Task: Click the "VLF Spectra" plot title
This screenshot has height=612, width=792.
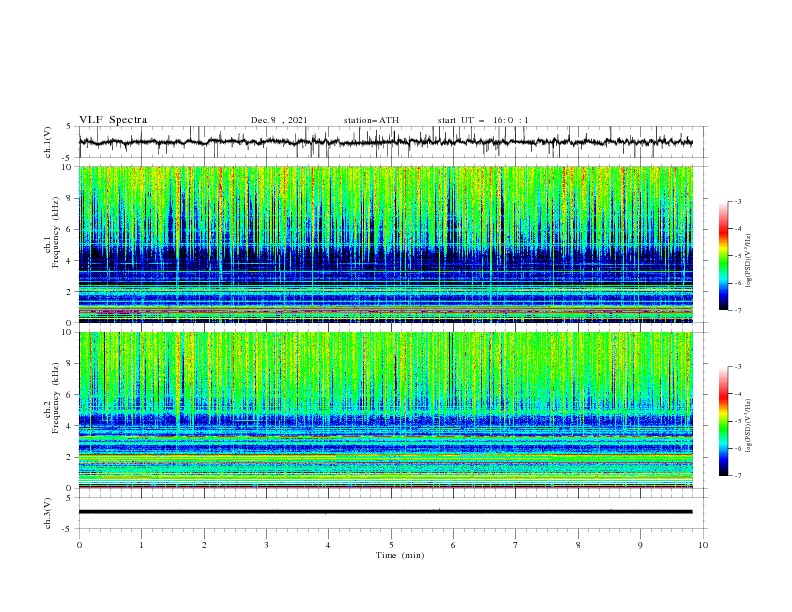Action: (113, 120)
